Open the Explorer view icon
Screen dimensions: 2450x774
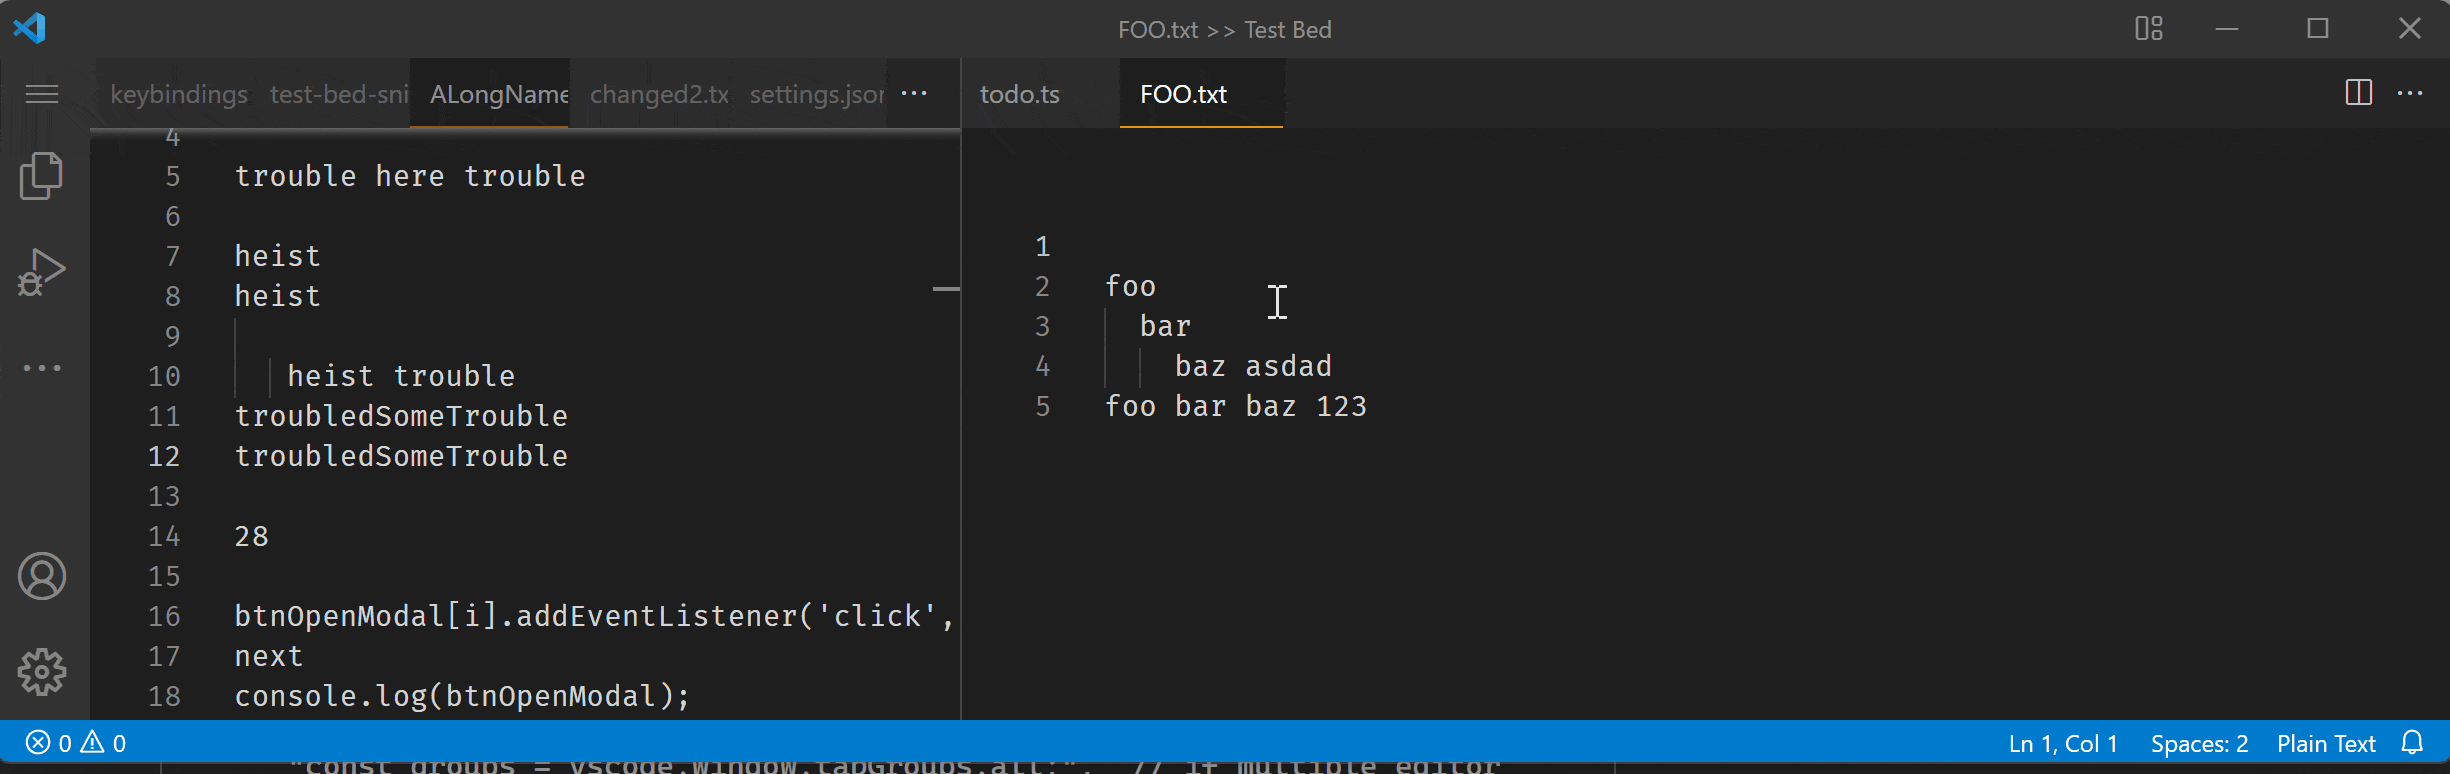tap(41, 176)
